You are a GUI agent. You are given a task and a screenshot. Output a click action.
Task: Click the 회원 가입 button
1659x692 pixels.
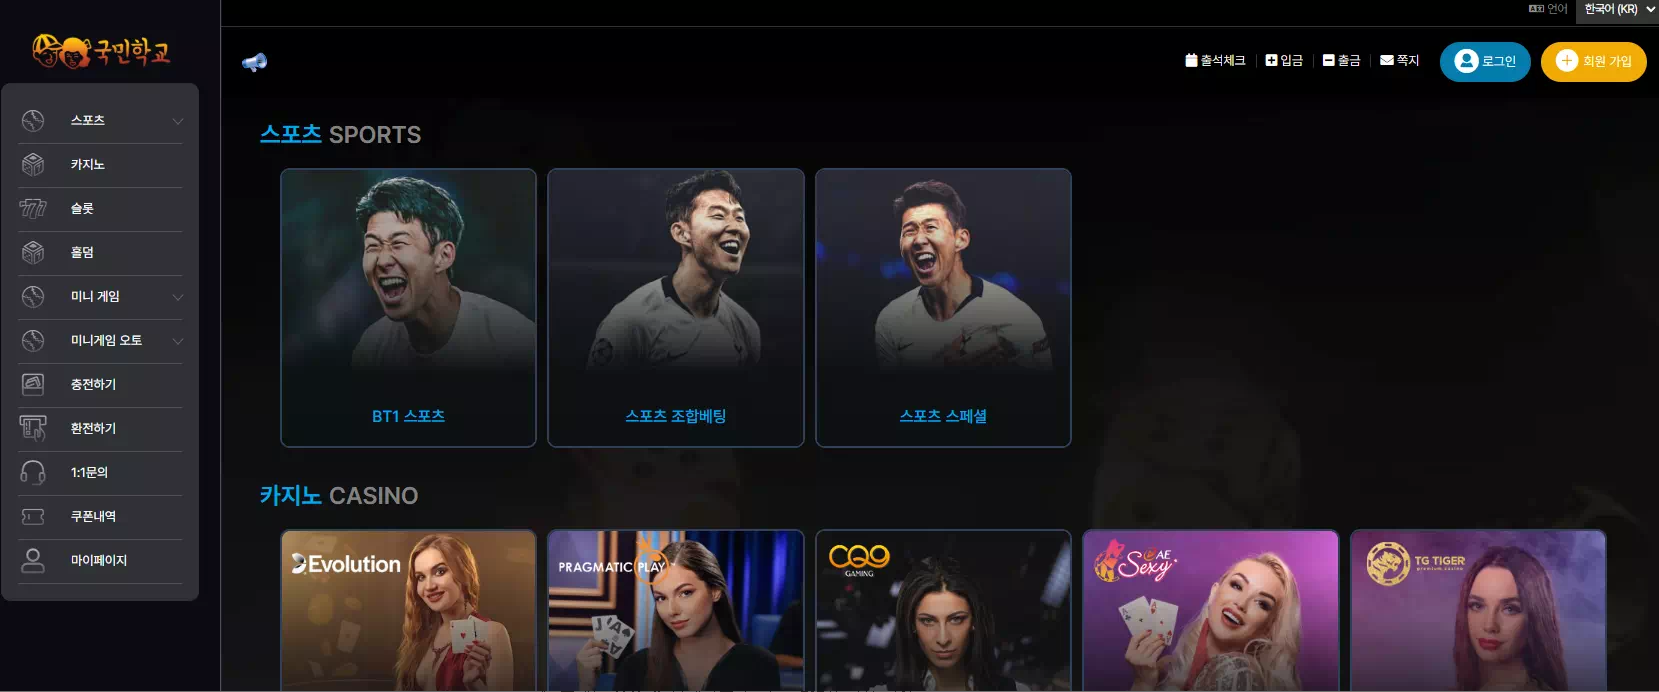(x=1594, y=62)
